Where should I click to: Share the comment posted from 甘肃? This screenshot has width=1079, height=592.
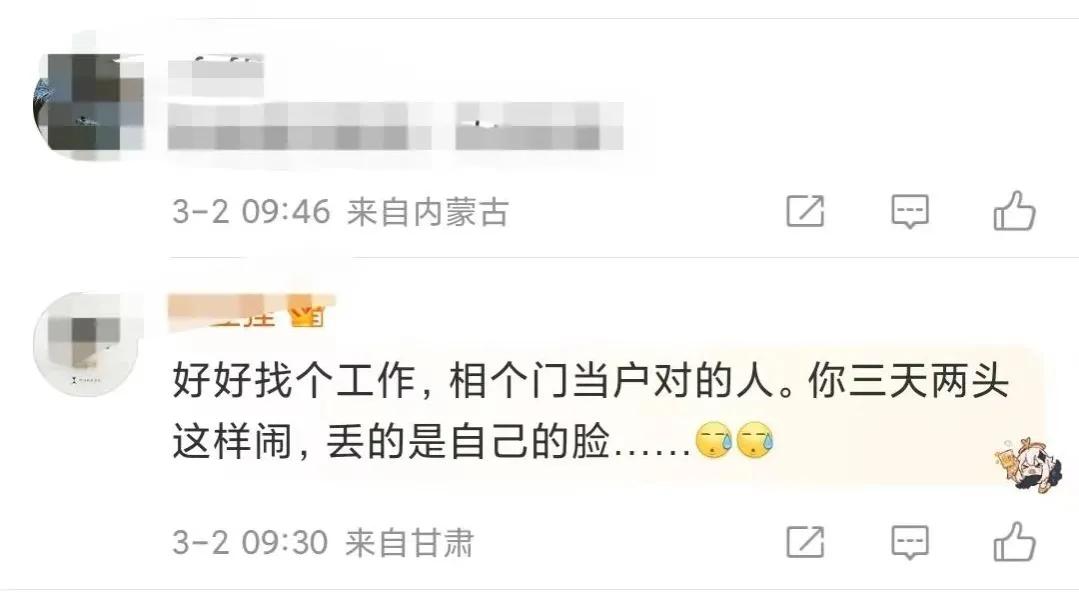805,542
